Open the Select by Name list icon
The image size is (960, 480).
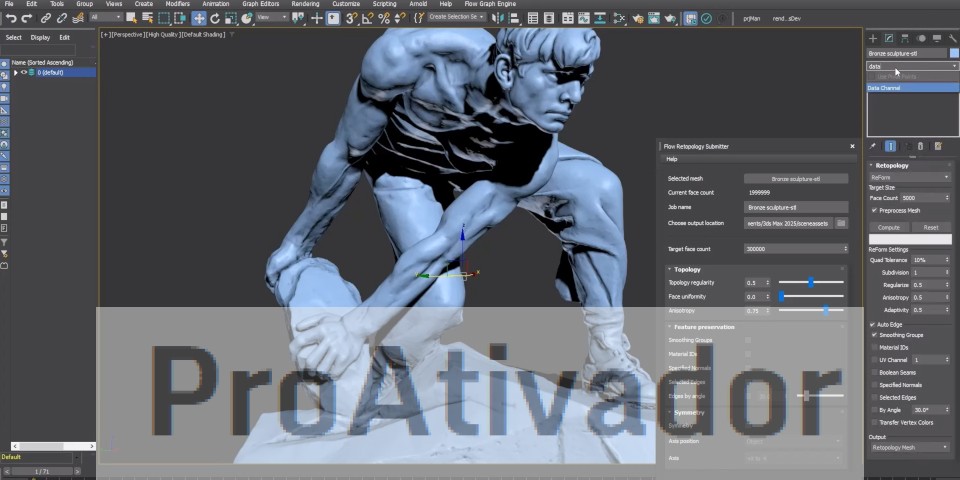[148, 18]
